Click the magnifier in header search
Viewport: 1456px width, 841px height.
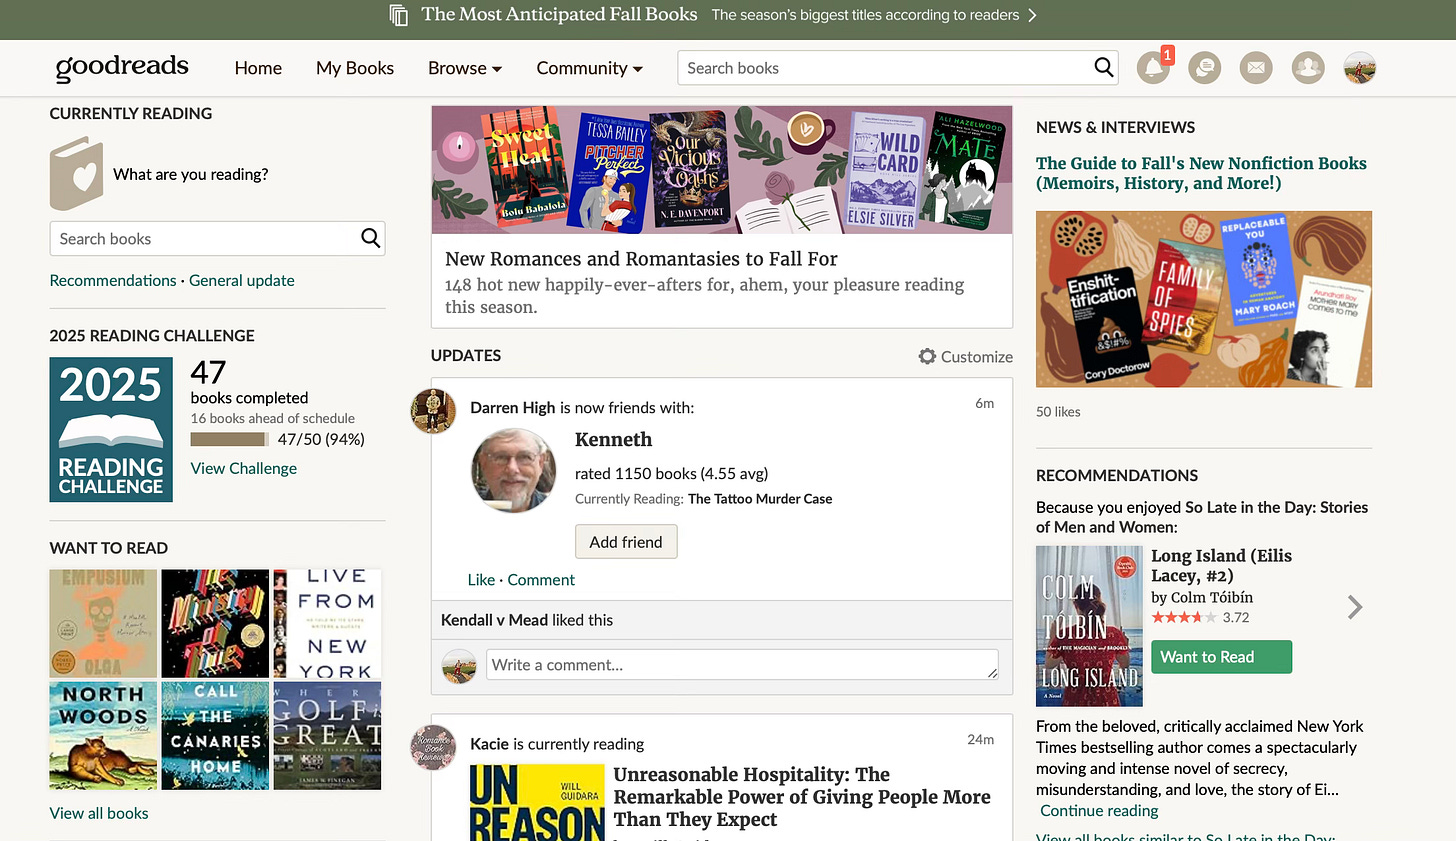[1103, 67]
